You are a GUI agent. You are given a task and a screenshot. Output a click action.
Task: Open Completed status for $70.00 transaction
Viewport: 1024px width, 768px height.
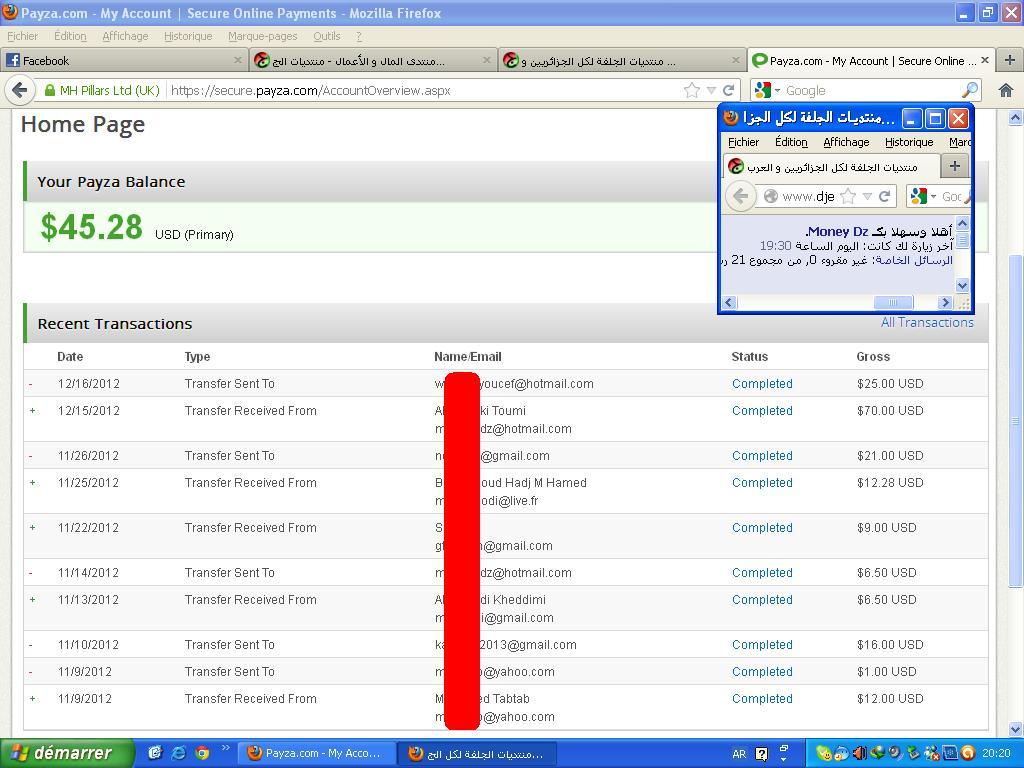click(762, 410)
